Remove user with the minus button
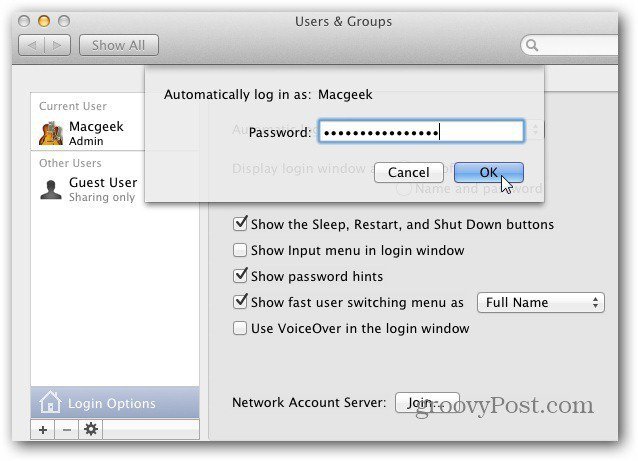638x461 pixels. (67, 429)
